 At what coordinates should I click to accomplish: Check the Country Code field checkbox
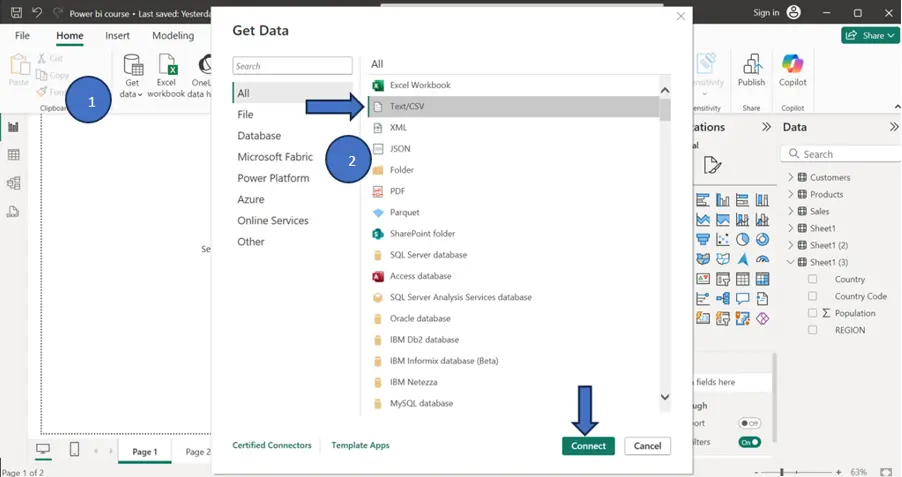tap(812, 296)
